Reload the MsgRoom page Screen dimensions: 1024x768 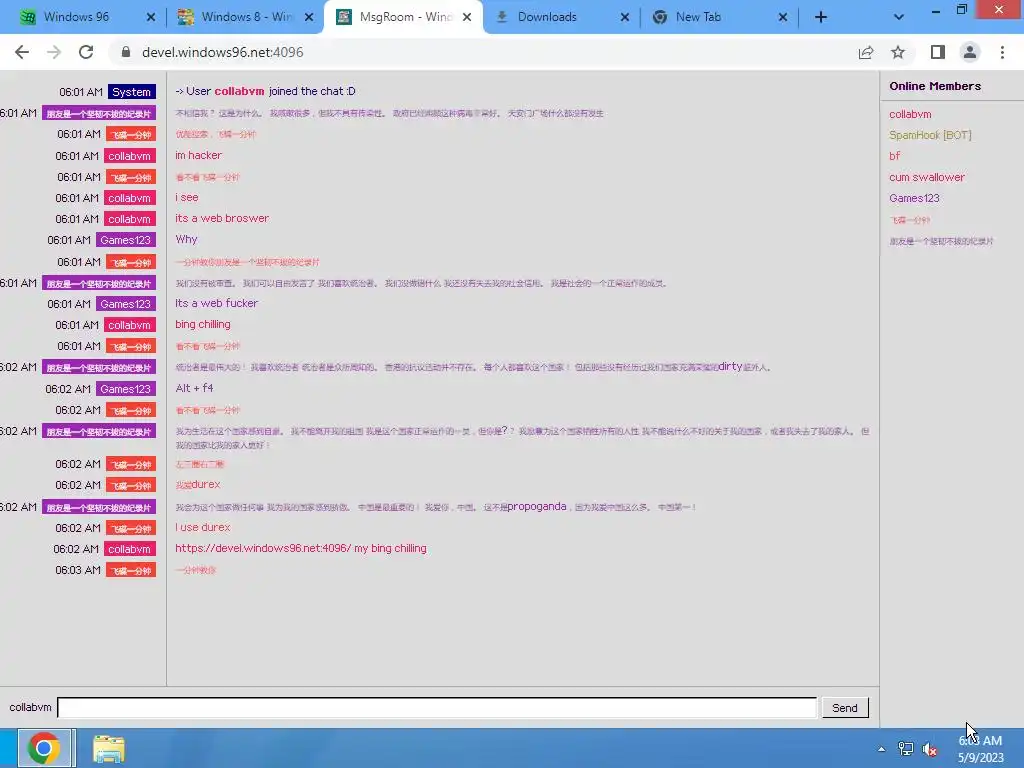(x=86, y=52)
